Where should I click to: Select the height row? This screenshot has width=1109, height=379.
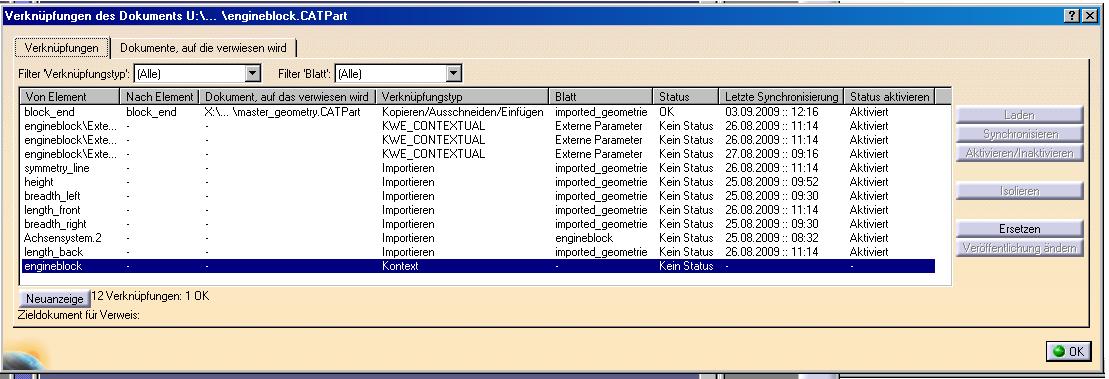(x=477, y=182)
